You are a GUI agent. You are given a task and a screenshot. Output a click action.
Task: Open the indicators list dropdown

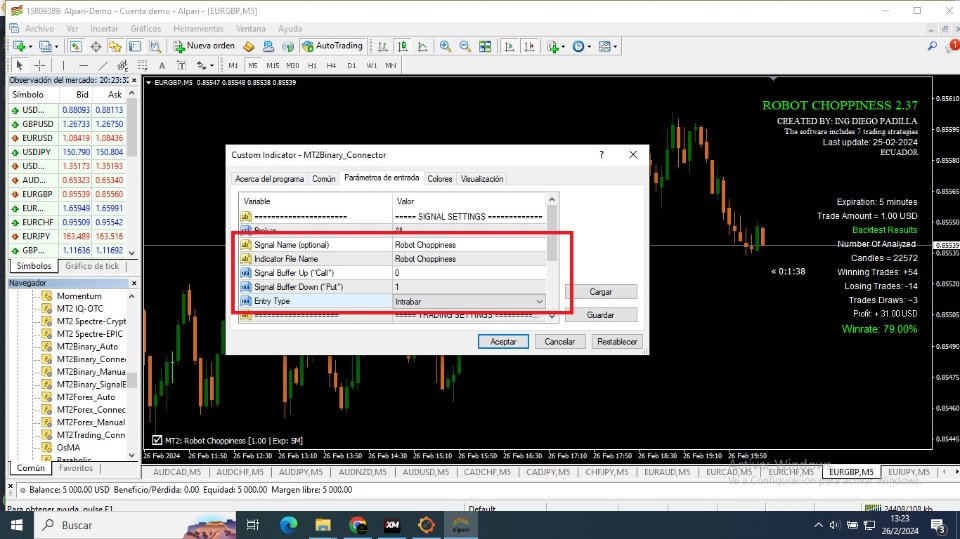(x=556, y=47)
